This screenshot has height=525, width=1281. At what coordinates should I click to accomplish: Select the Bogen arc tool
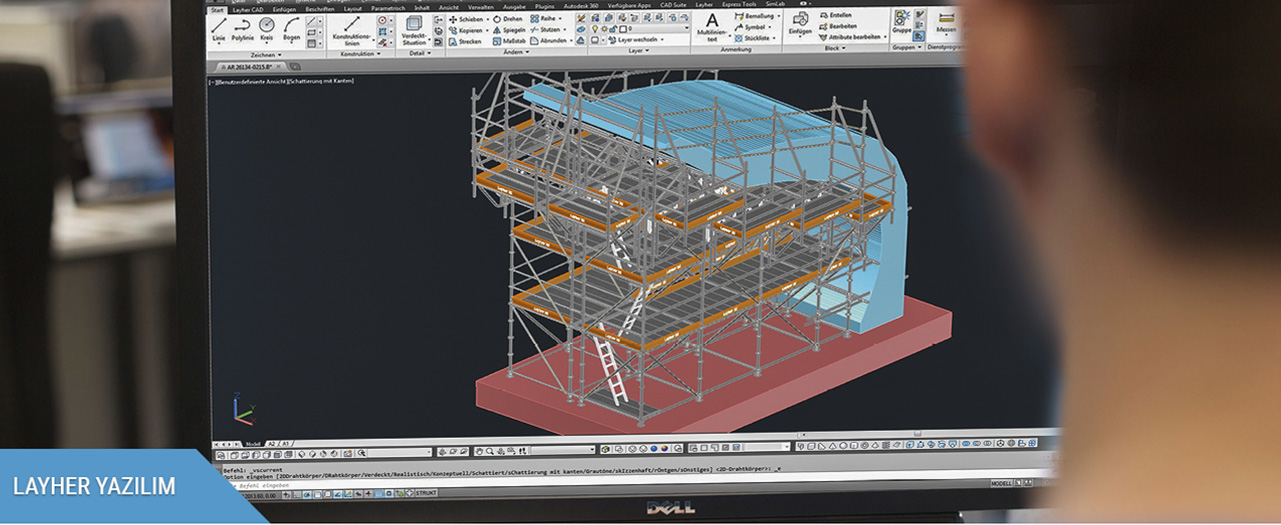291,29
